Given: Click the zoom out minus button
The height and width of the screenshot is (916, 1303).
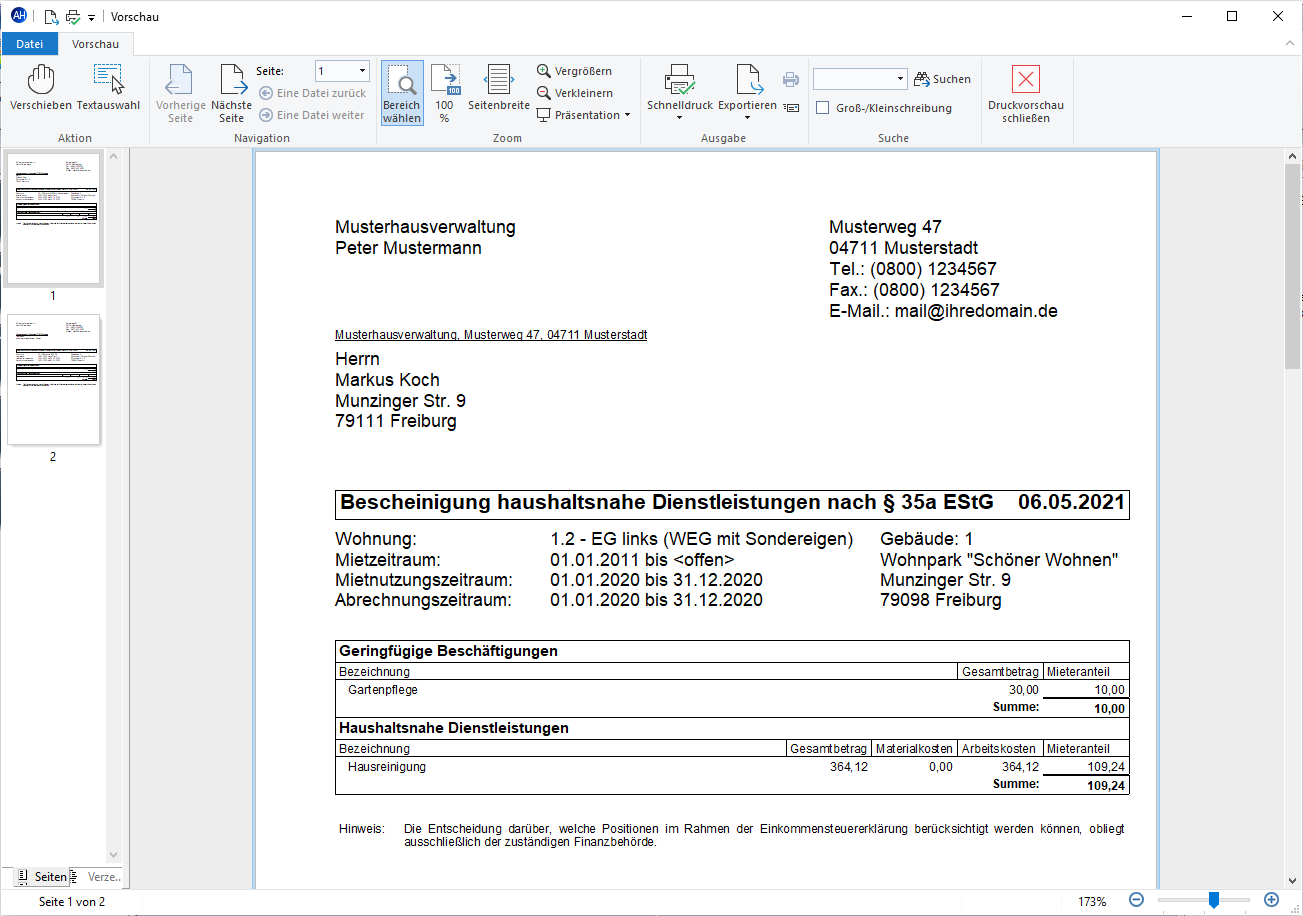Looking at the screenshot, I should click(1136, 900).
